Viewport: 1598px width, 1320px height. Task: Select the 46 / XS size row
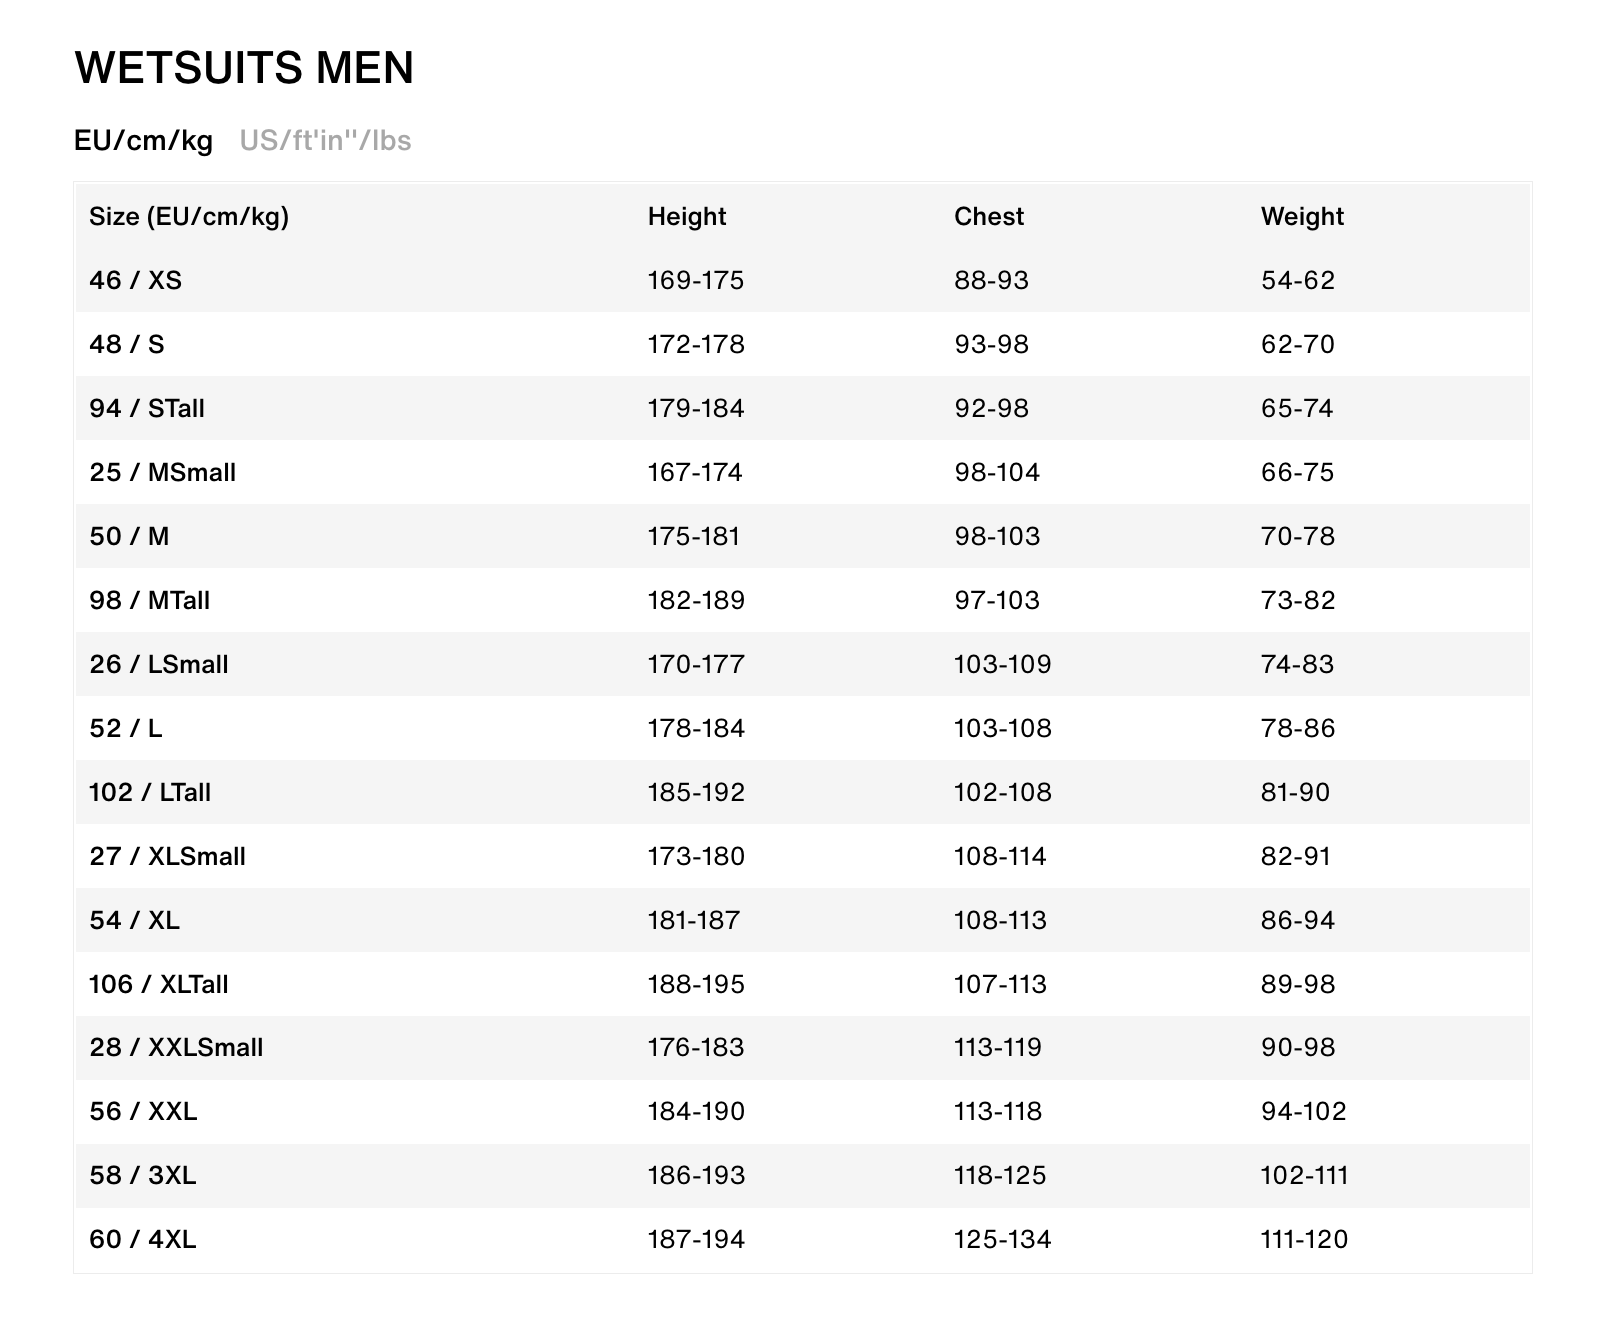click(135, 280)
